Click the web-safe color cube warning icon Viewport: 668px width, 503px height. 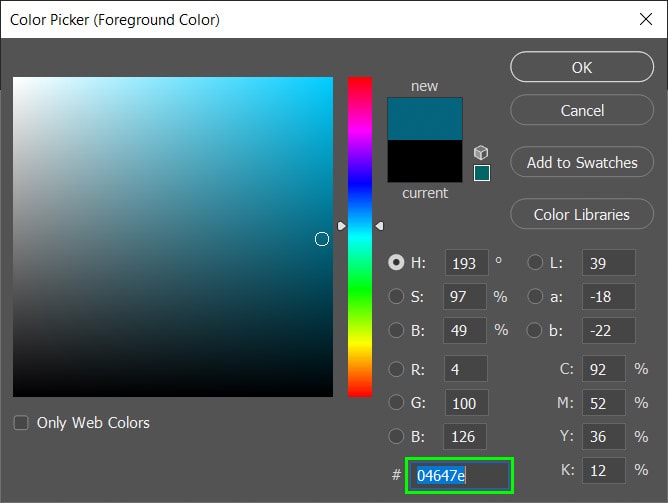point(482,153)
